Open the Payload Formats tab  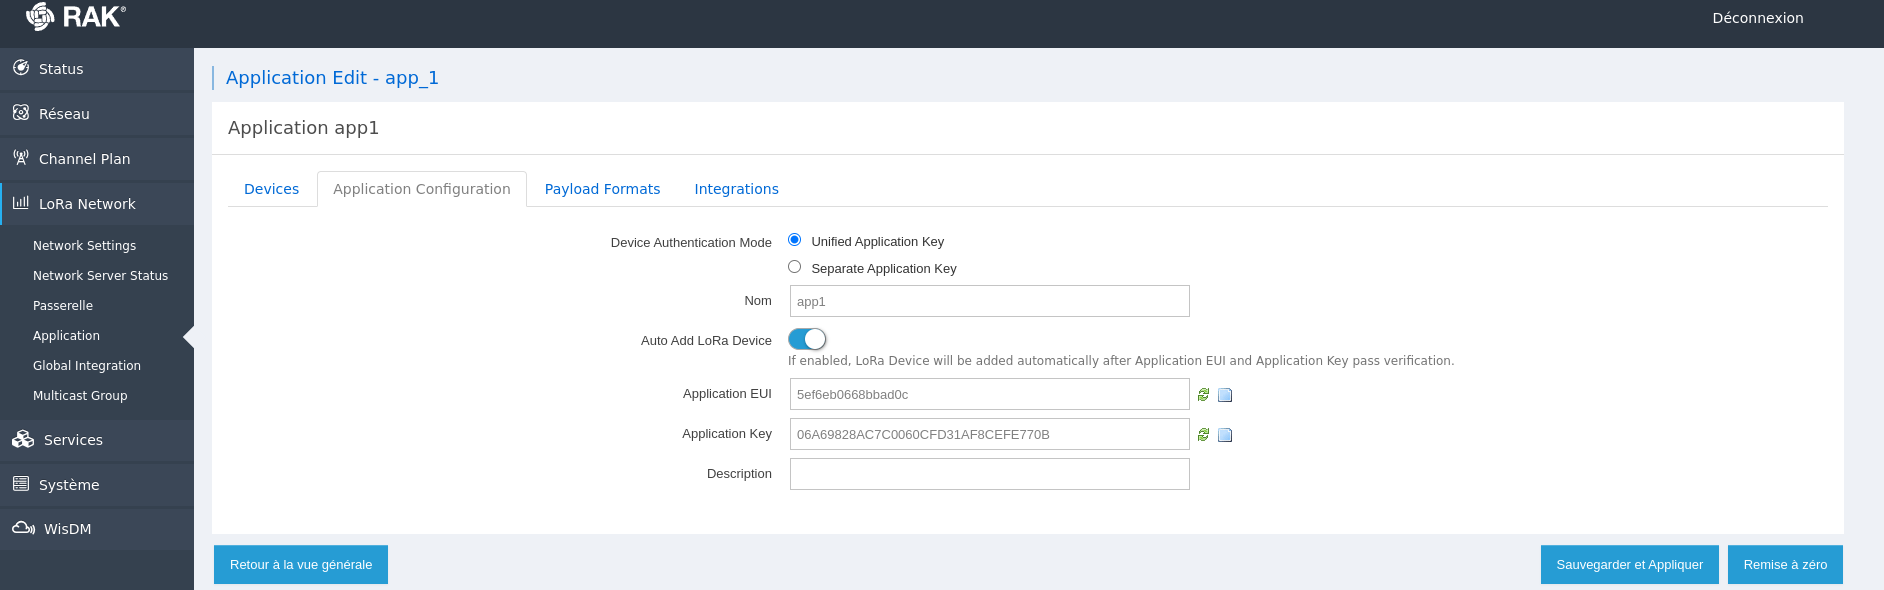click(x=602, y=189)
